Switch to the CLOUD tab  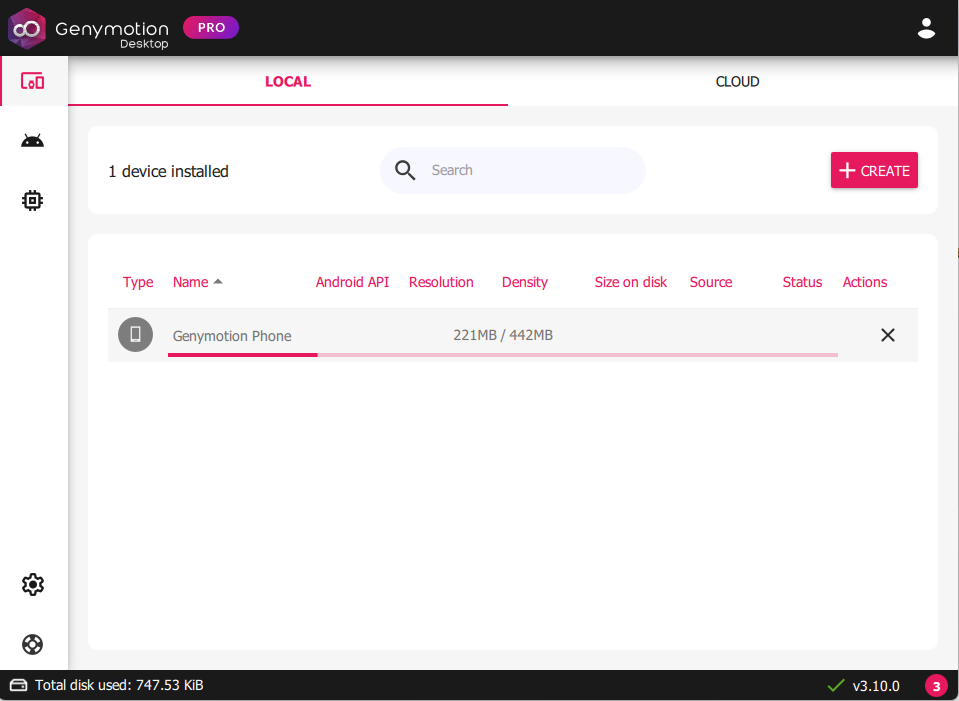738,81
